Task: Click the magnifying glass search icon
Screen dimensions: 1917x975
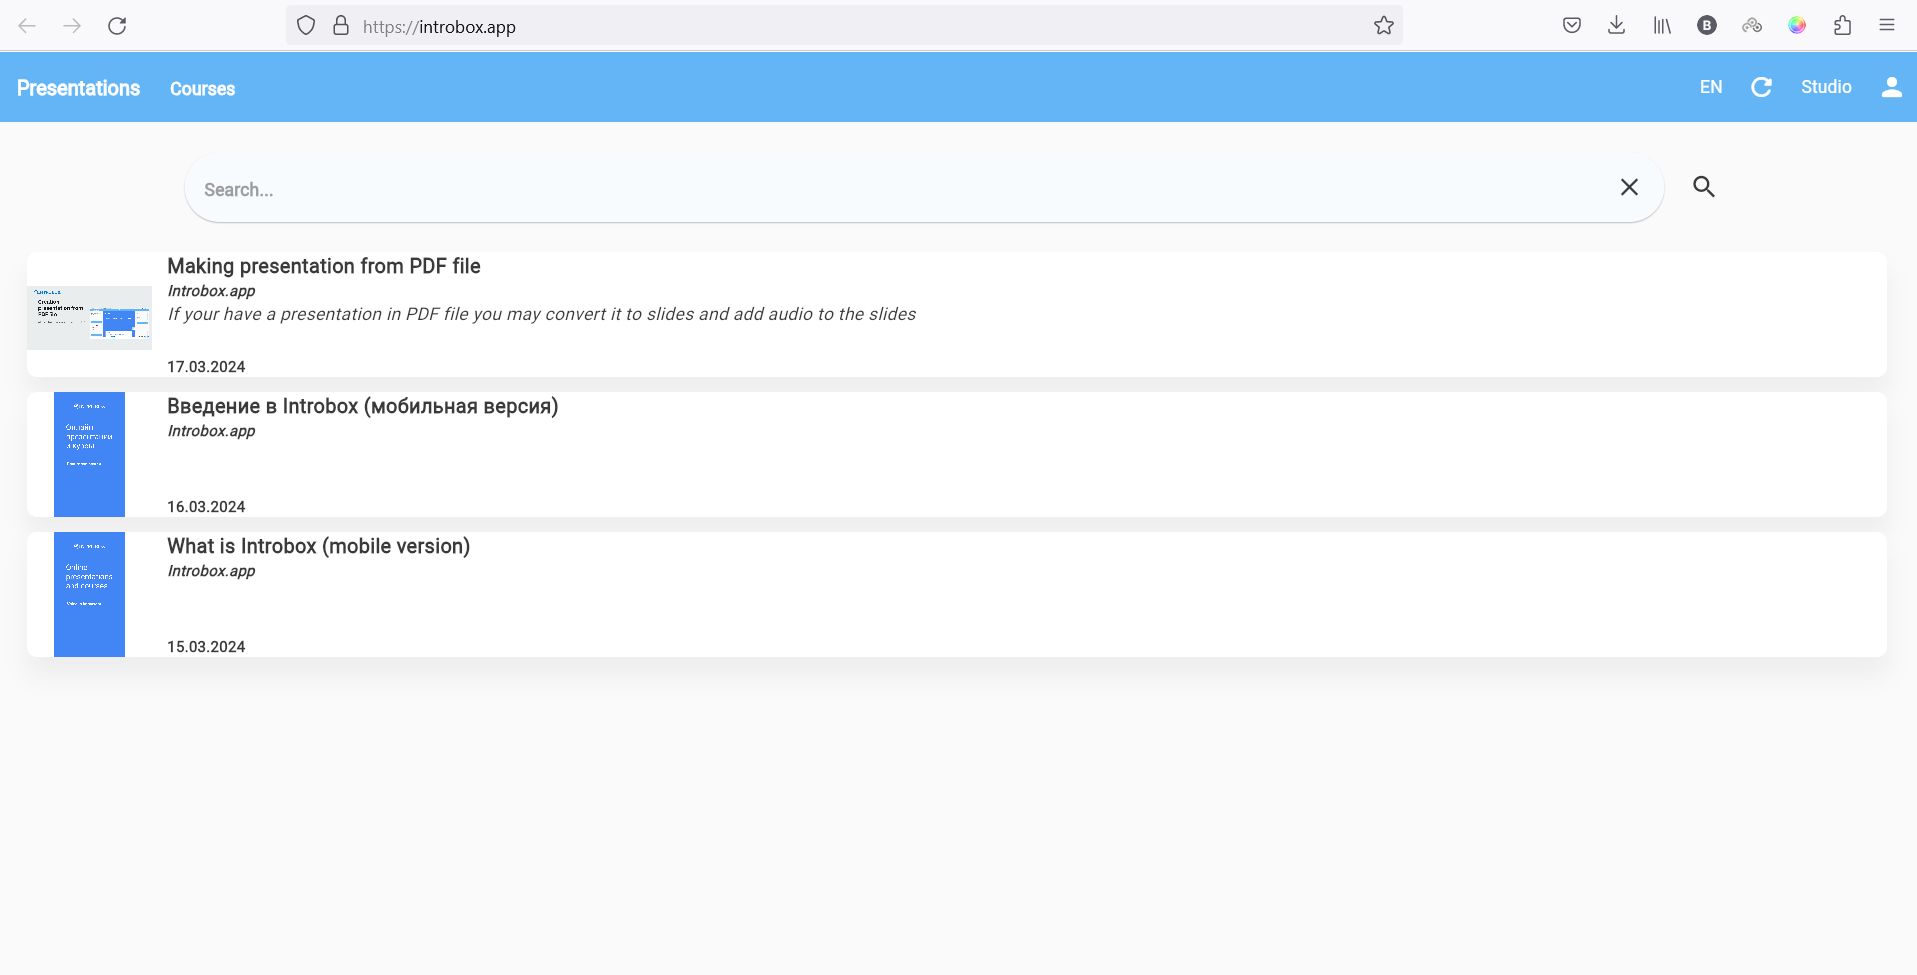Action: click(x=1704, y=187)
